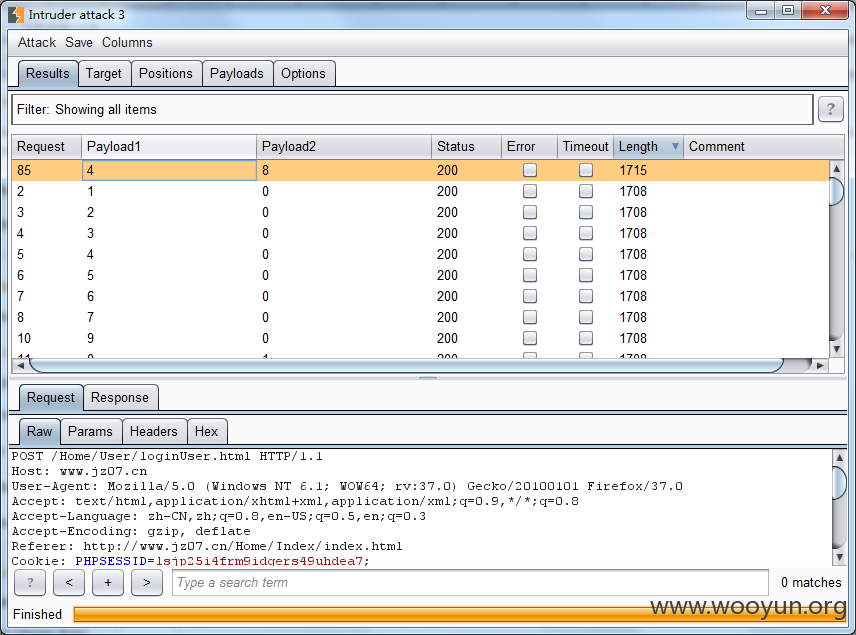856x635 pixels.
Task: Focus the search term input field
Action: coord(471,583)
